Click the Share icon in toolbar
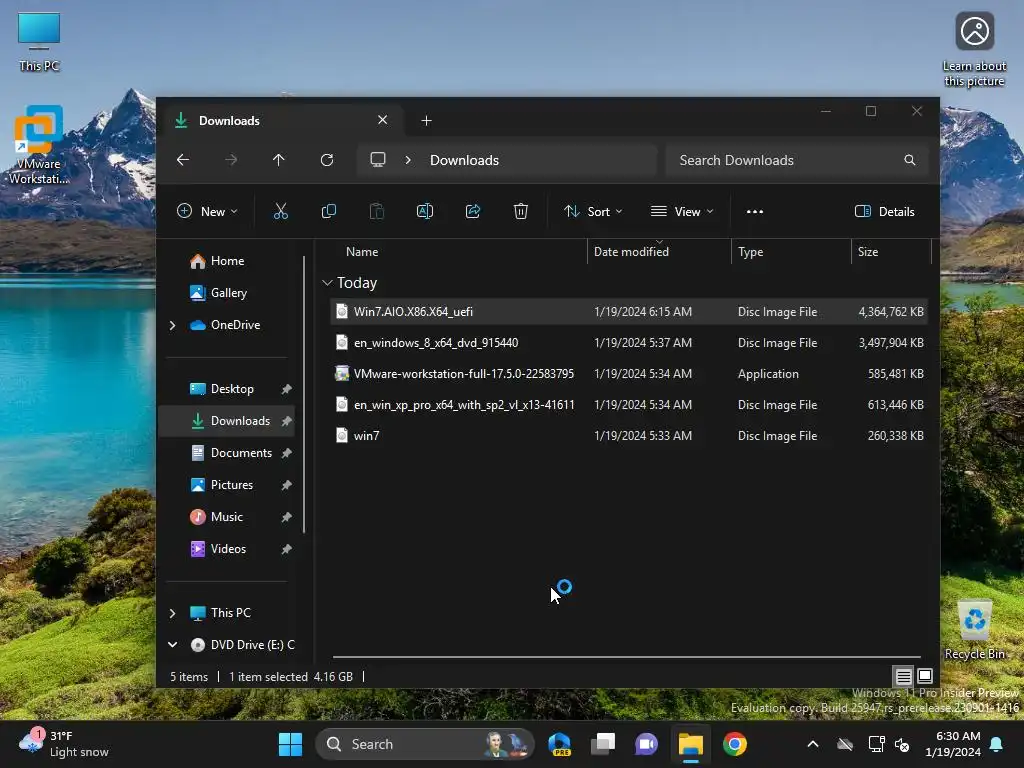Viewport: 1024px width, 768px height. 473,211
